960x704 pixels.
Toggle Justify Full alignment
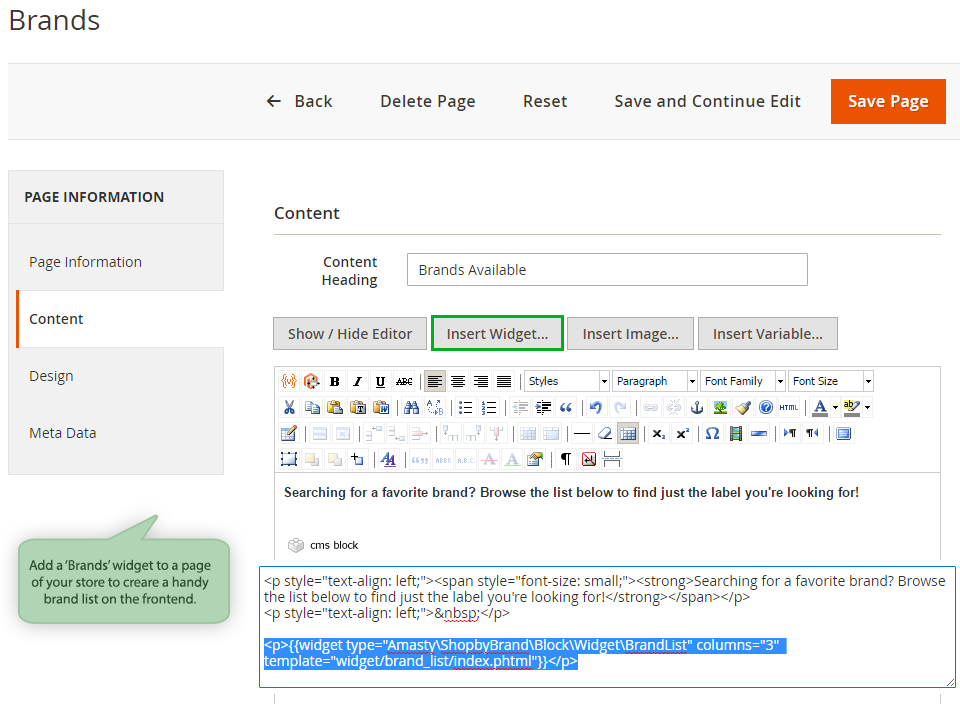[504, 381]
